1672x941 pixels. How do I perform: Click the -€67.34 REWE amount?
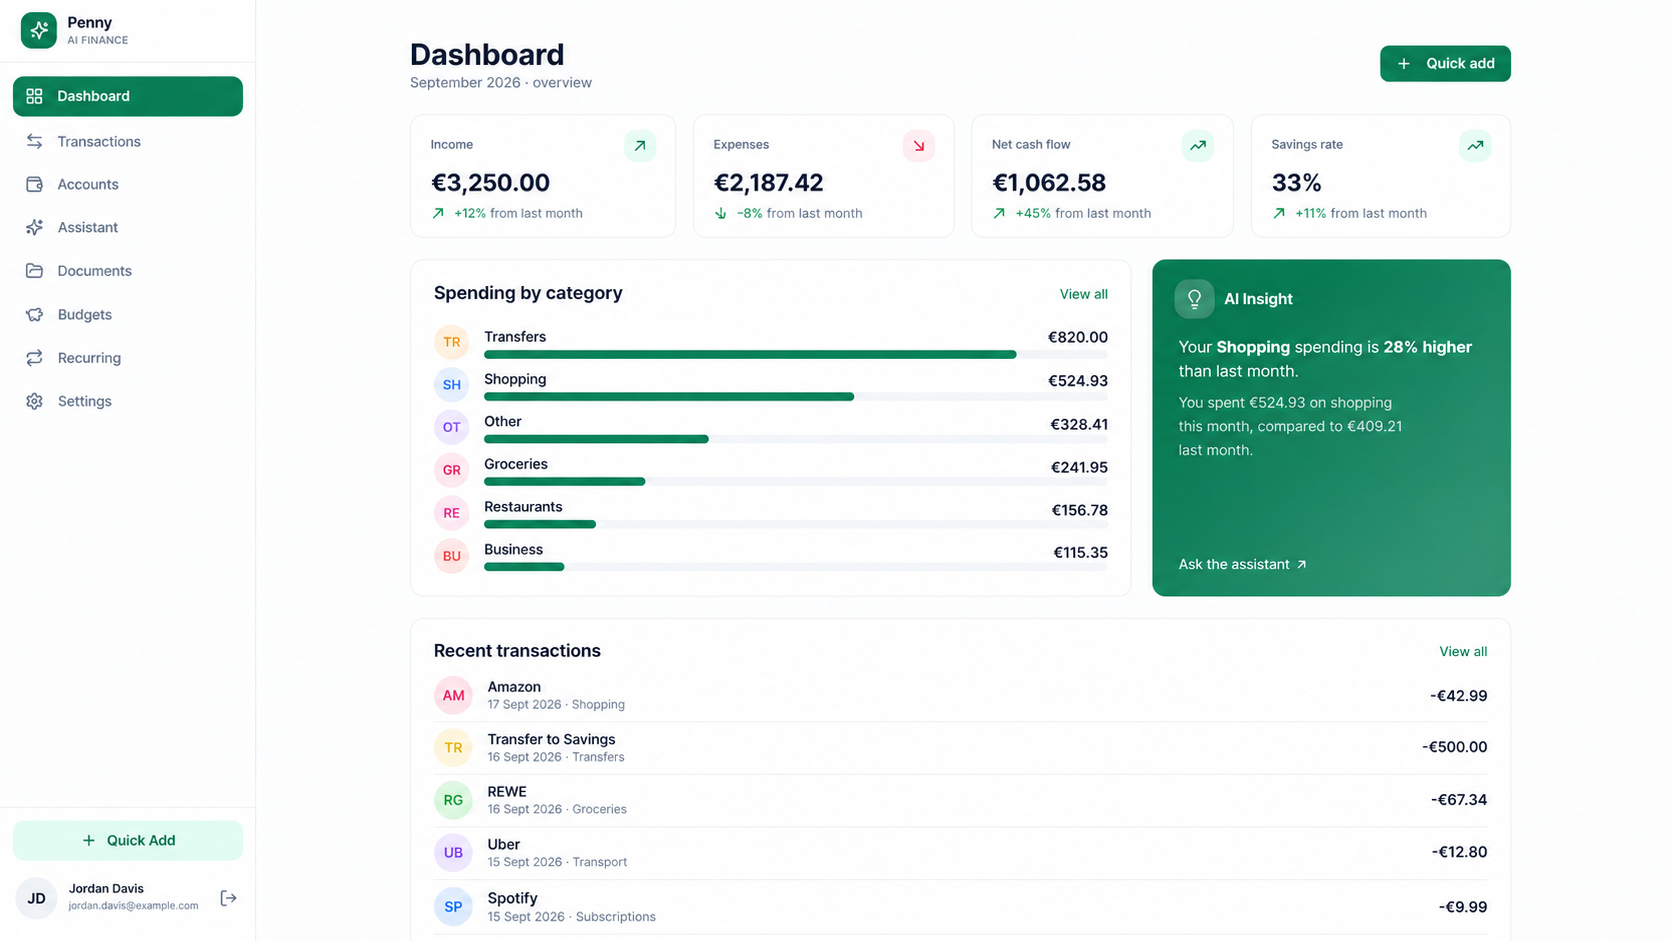pyautogui.click(x=1458, y=800)
